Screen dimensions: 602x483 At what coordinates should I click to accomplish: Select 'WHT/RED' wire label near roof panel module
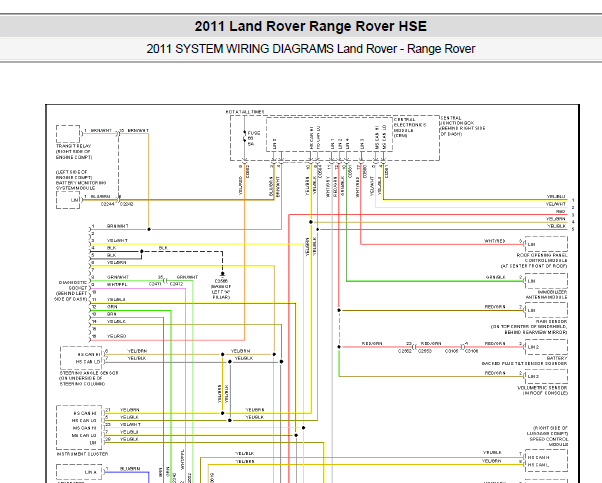pos(494,241)
